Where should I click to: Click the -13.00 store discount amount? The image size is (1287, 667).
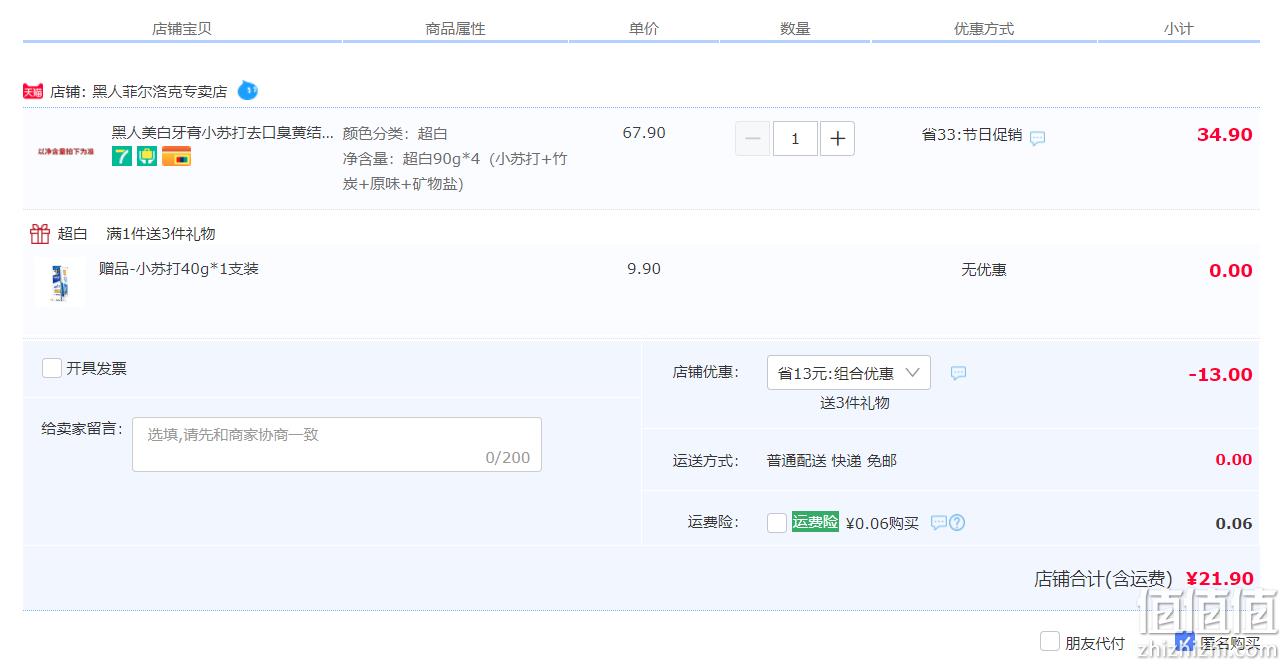[x=1221, y=374]
